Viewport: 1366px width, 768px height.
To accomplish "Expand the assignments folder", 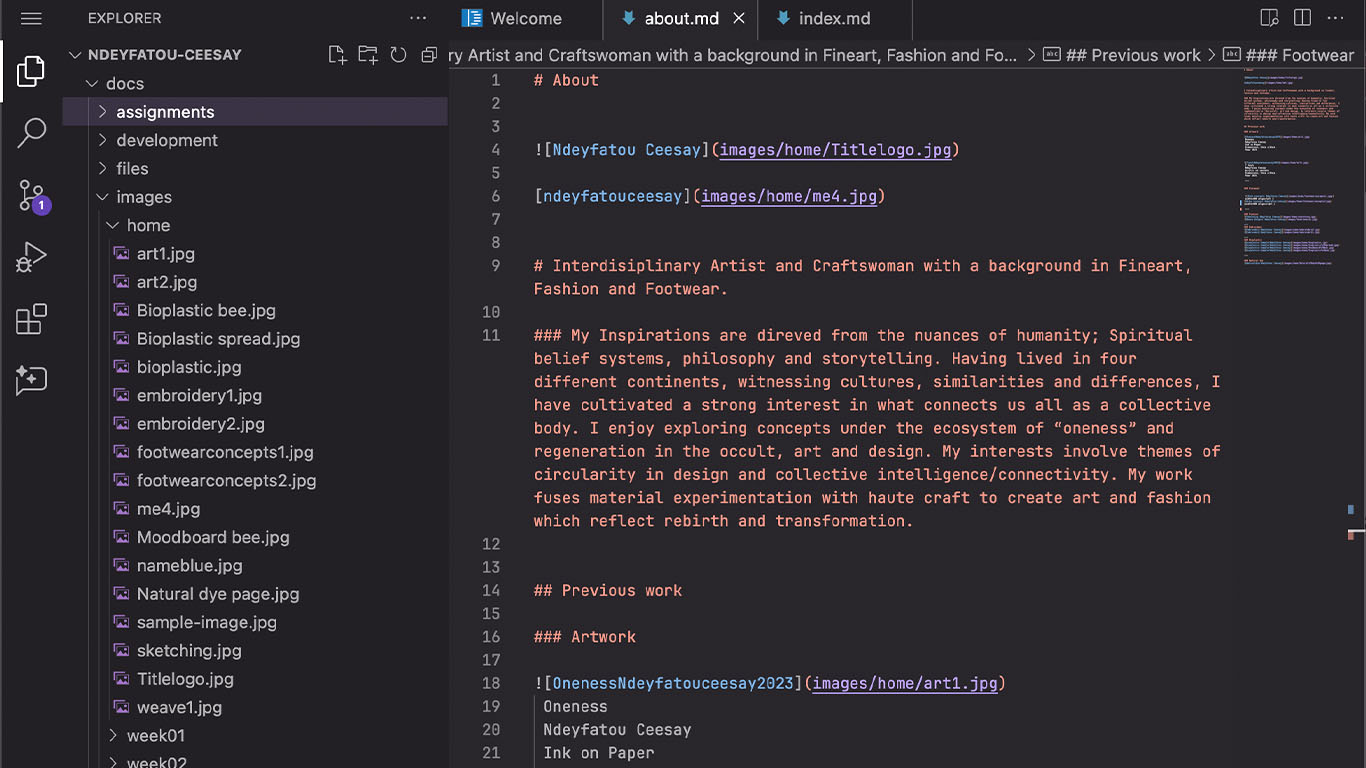I will [165, 112].
